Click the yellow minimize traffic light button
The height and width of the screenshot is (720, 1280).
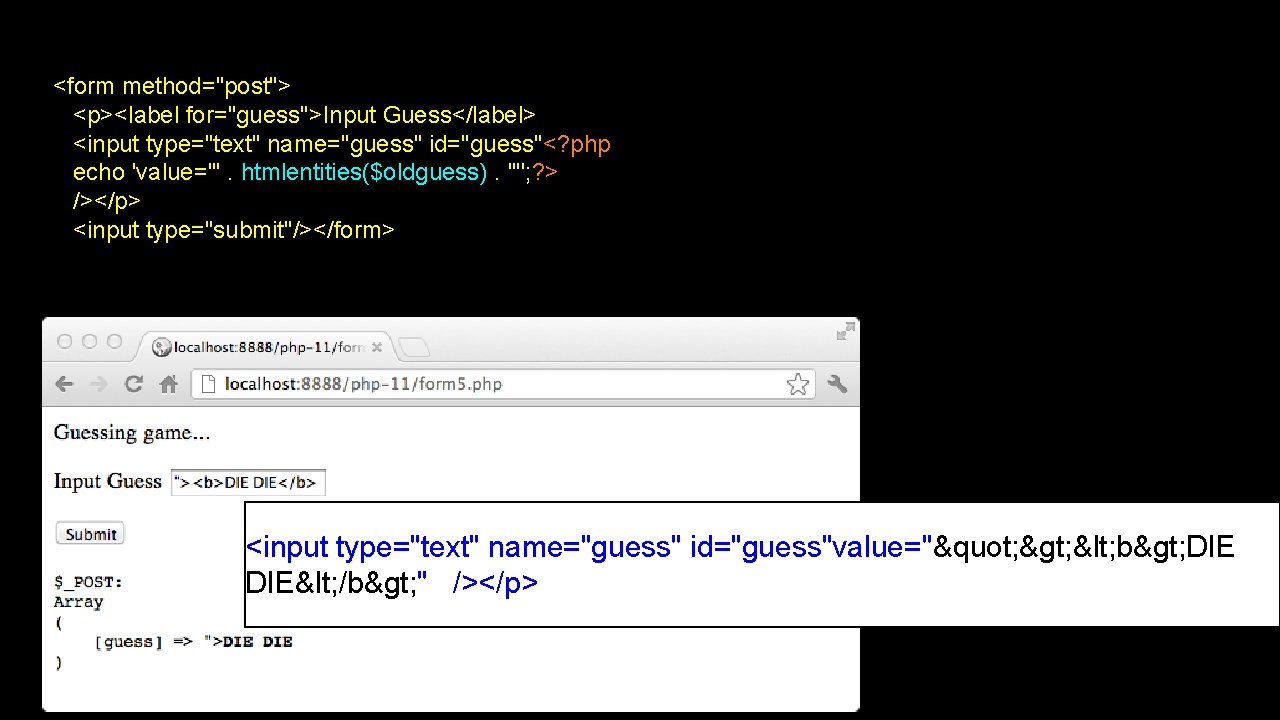click(x=89, y=340)
